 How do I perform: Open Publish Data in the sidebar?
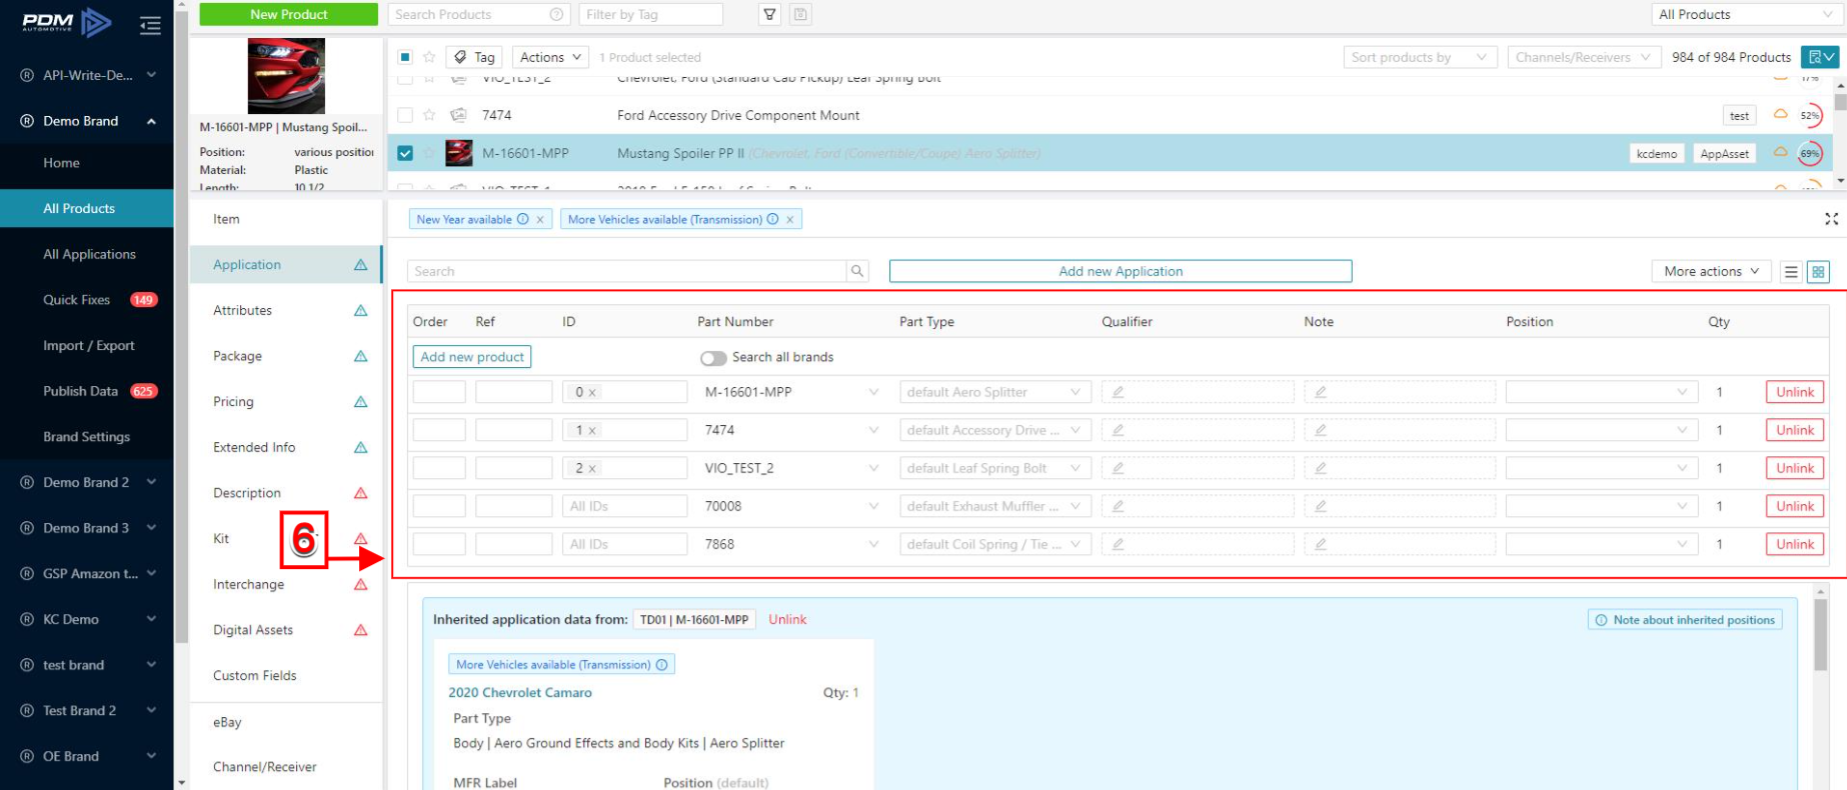coord(80,391)
